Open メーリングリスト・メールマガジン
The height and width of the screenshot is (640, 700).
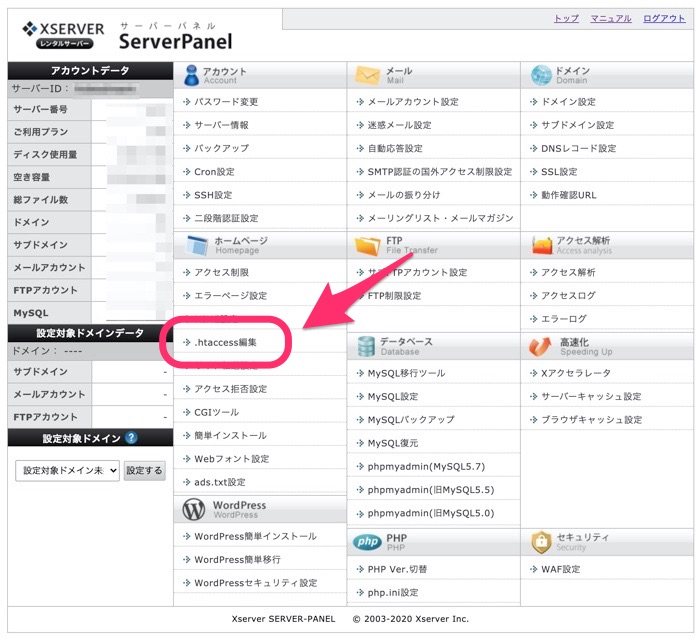441,218
